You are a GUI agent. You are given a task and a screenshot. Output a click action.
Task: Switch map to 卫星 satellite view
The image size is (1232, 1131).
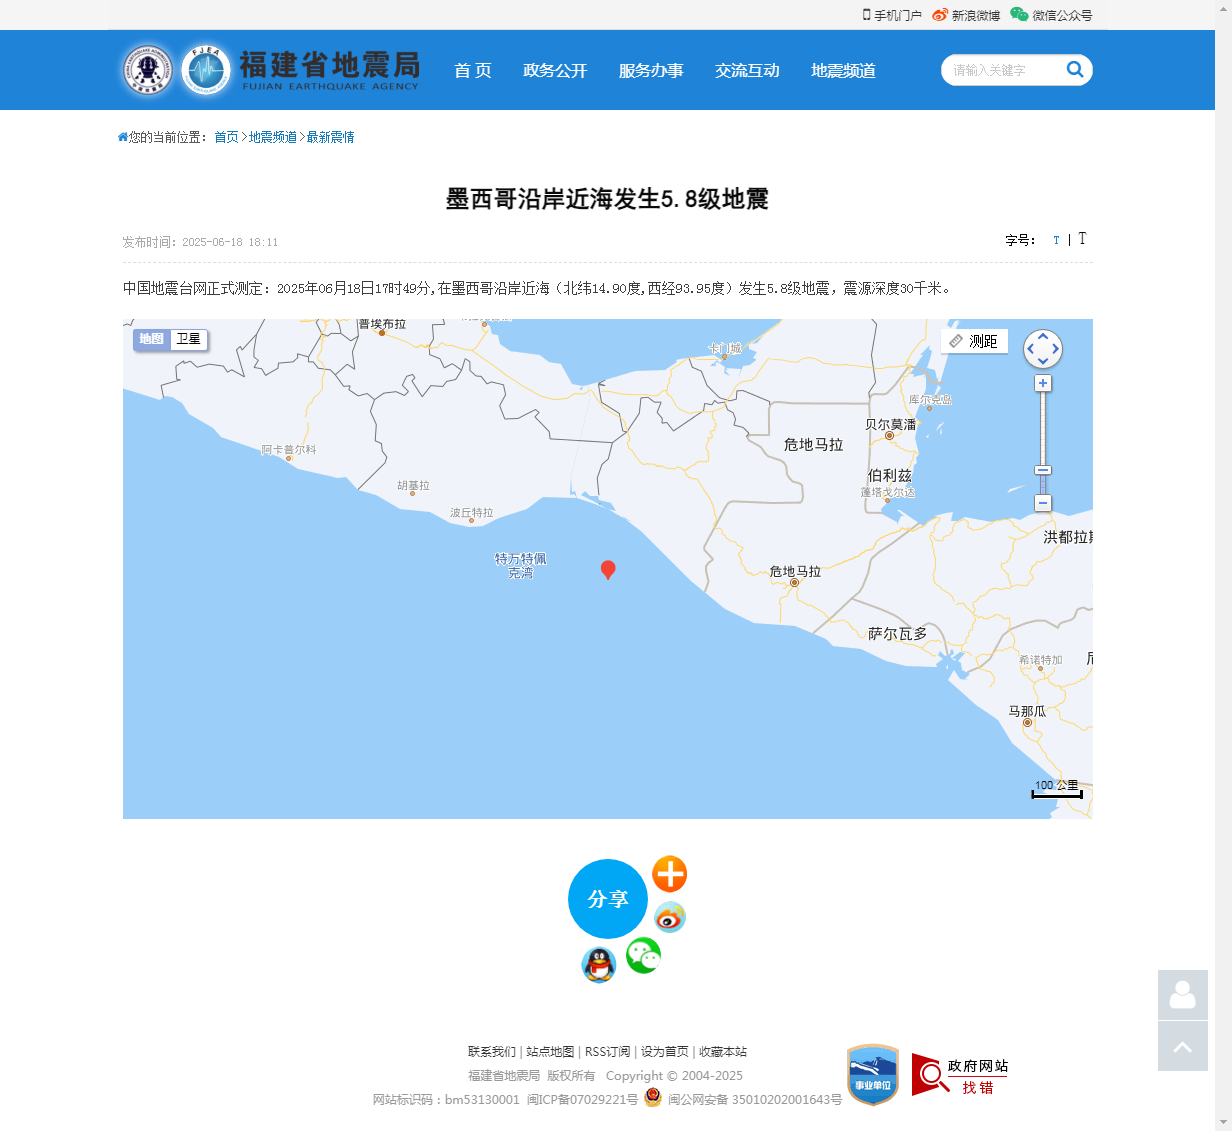(x=189, y=340)
